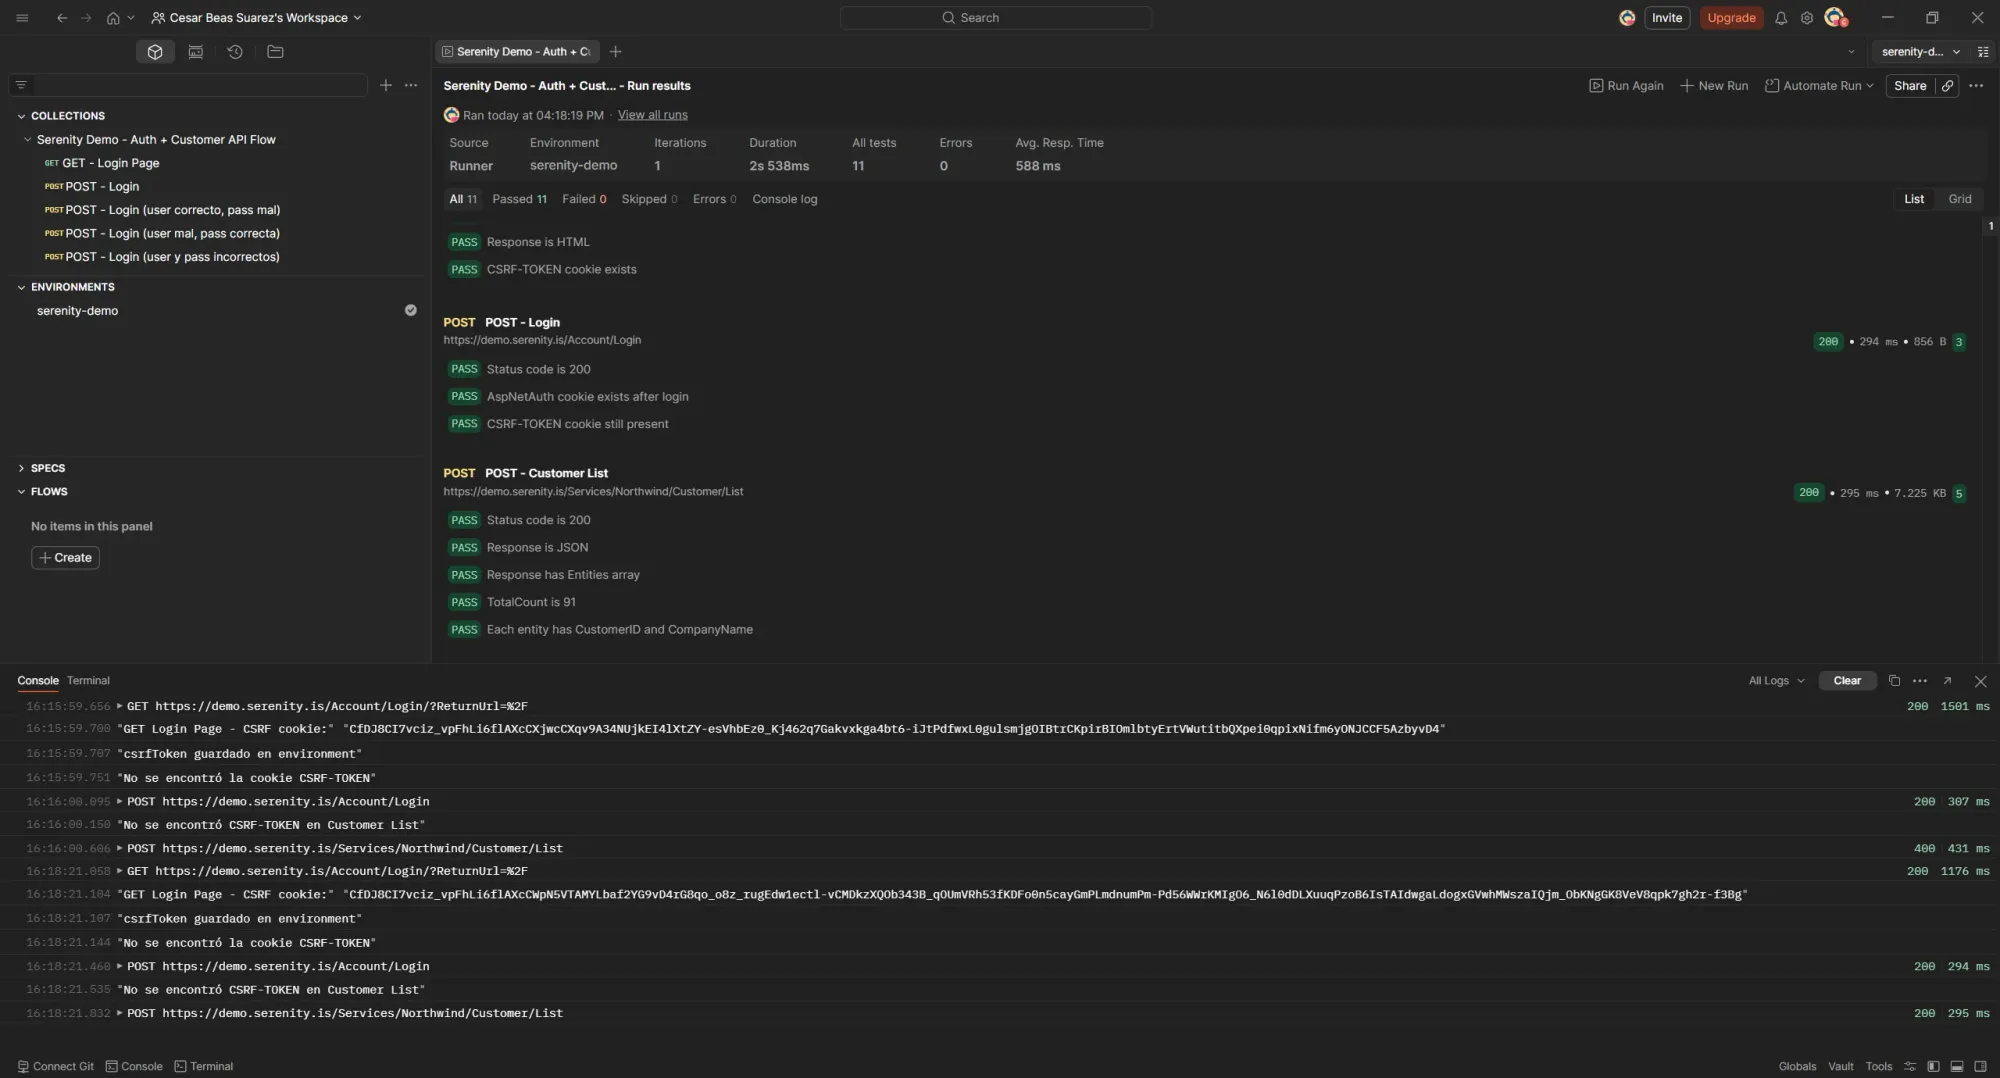Open the History icon in sidebar
Screen dimensions: 2000x1078
pos(235,52)
